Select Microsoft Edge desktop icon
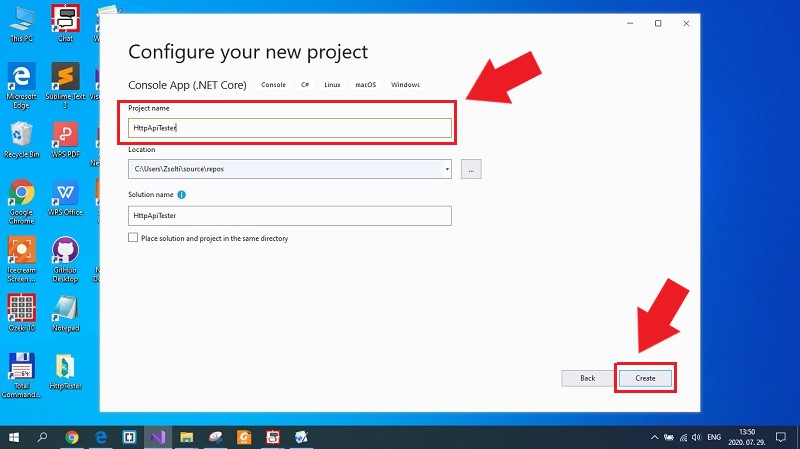 [21, 86]
